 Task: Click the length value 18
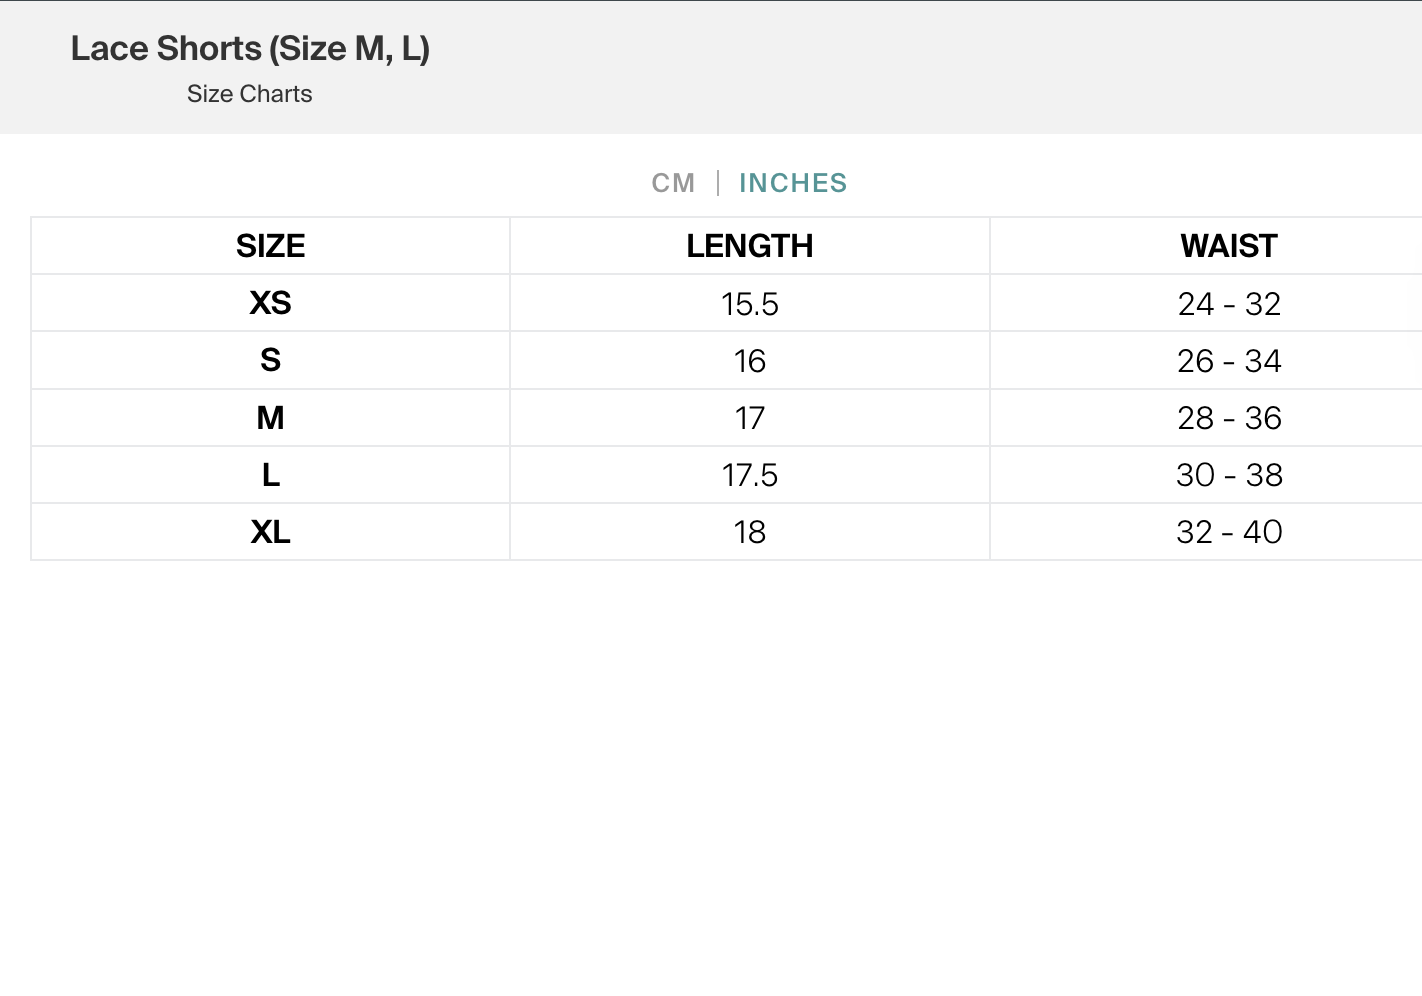750,532
